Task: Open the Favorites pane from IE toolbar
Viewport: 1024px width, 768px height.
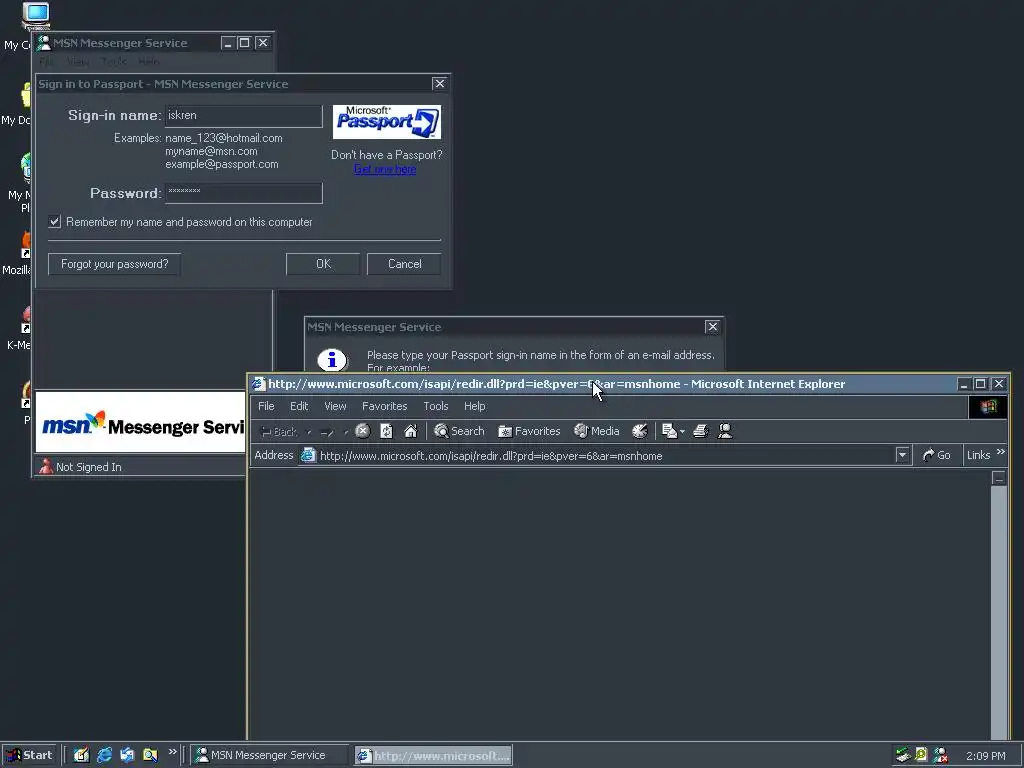Action: 529,431
